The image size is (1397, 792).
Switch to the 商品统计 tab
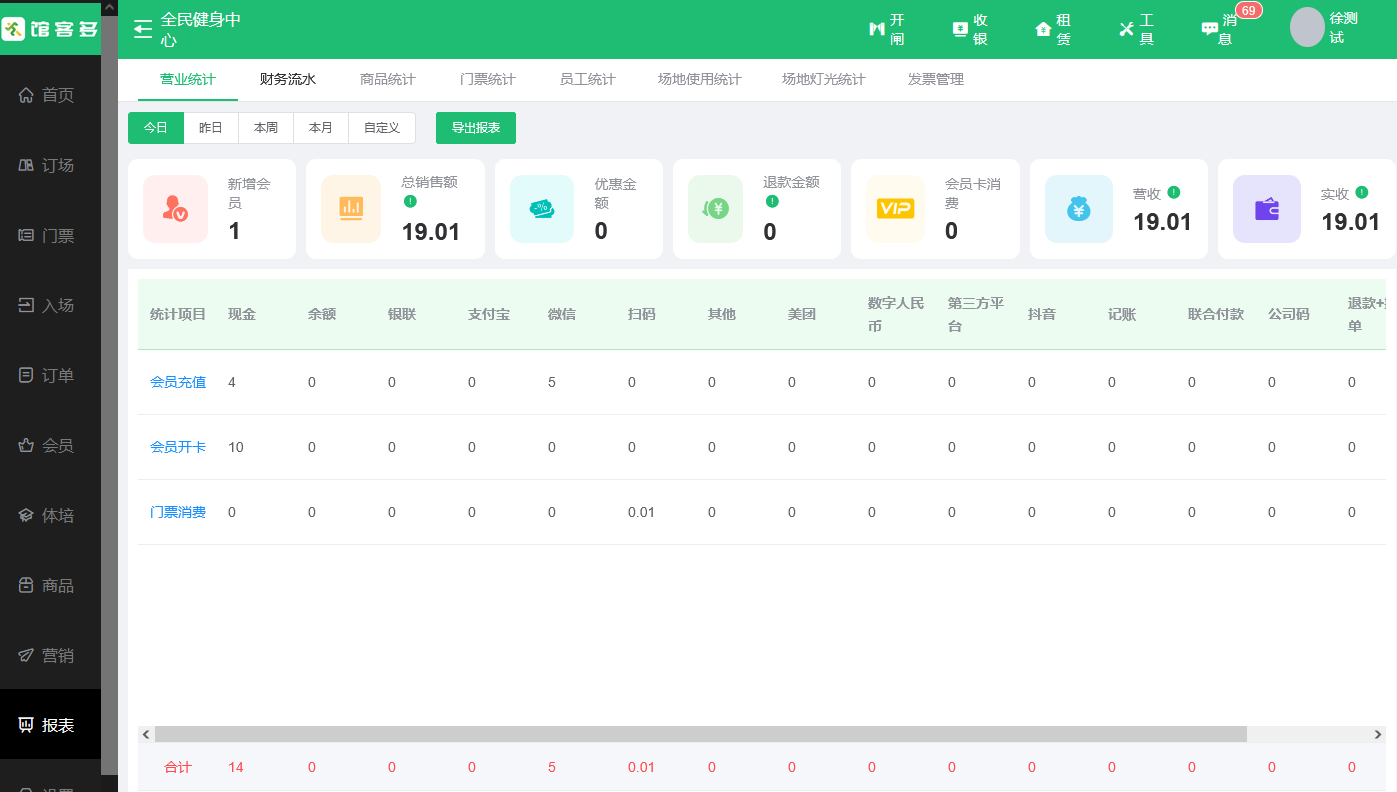(x=388, y=79)
